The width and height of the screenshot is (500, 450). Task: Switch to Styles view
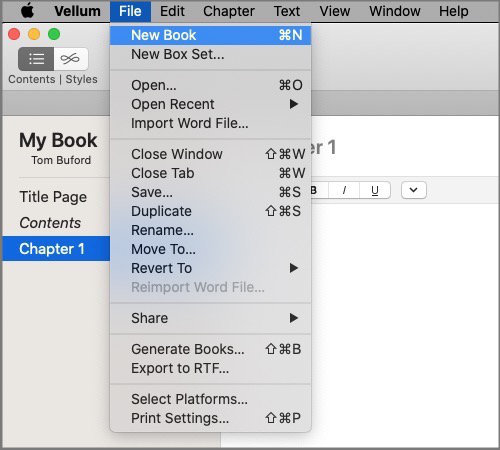[71, 59]
